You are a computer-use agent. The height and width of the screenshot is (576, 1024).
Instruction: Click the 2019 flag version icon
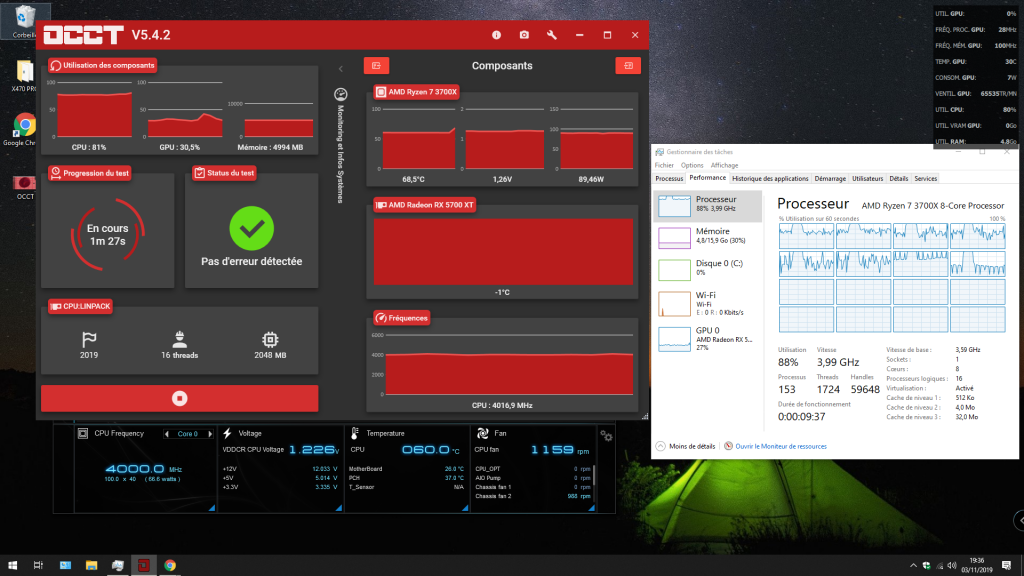click(89, 340)
